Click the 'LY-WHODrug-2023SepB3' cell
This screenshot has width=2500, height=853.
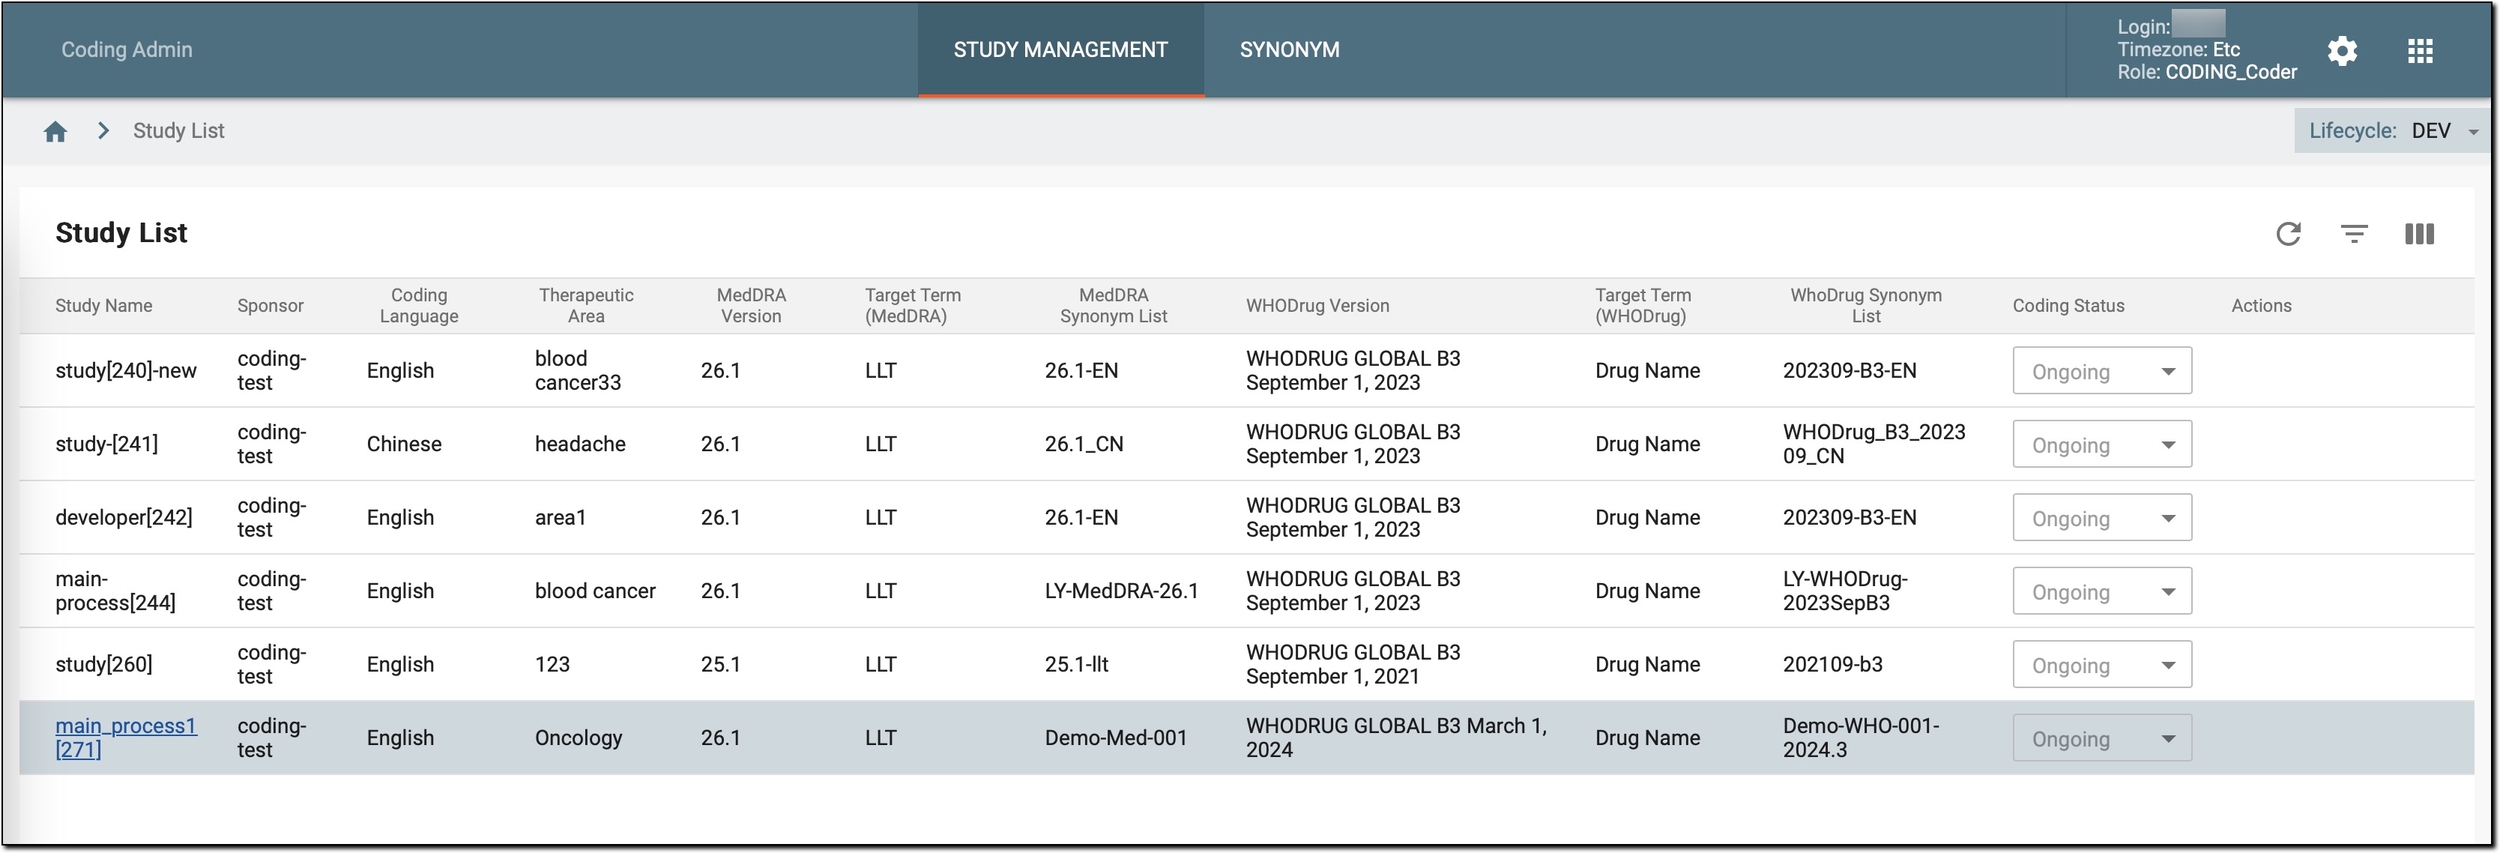[1845, 591]
